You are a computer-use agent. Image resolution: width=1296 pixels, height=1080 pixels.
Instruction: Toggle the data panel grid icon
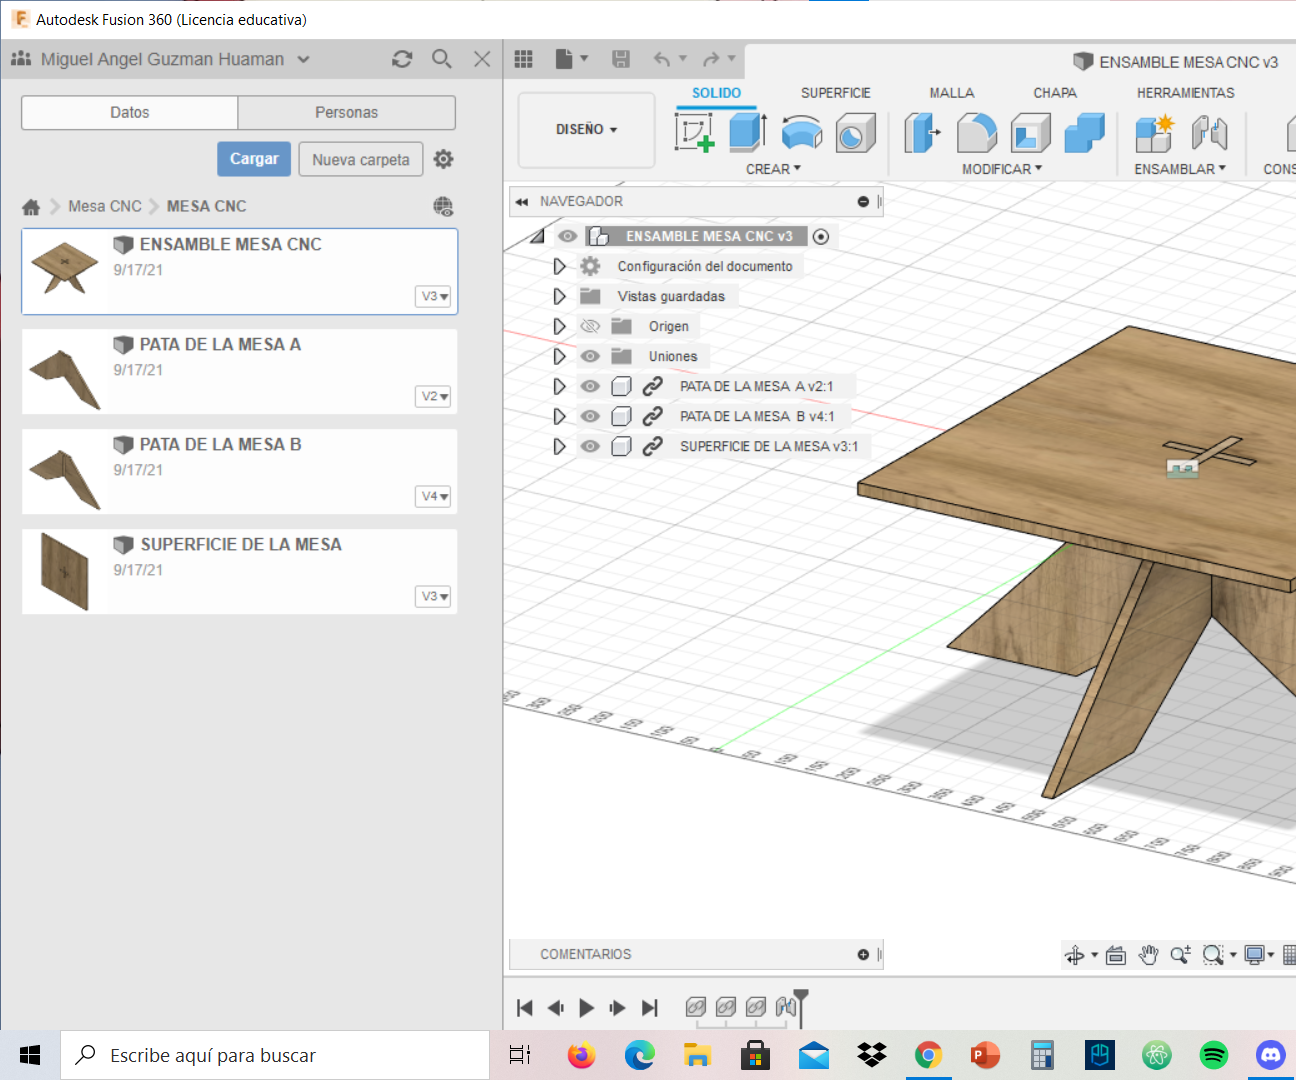tap(524, 59)
